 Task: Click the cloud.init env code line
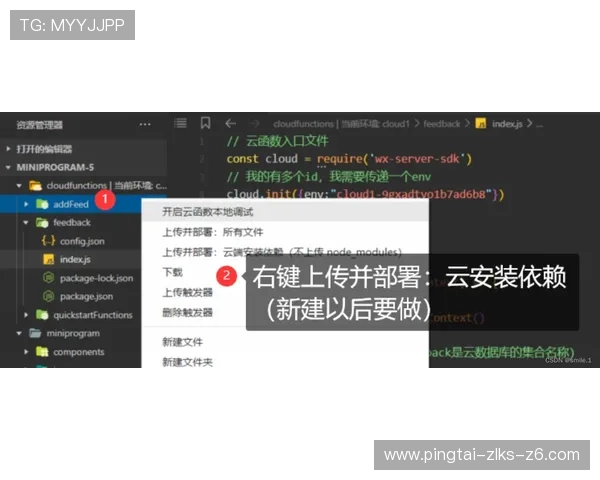click(365, 194)
